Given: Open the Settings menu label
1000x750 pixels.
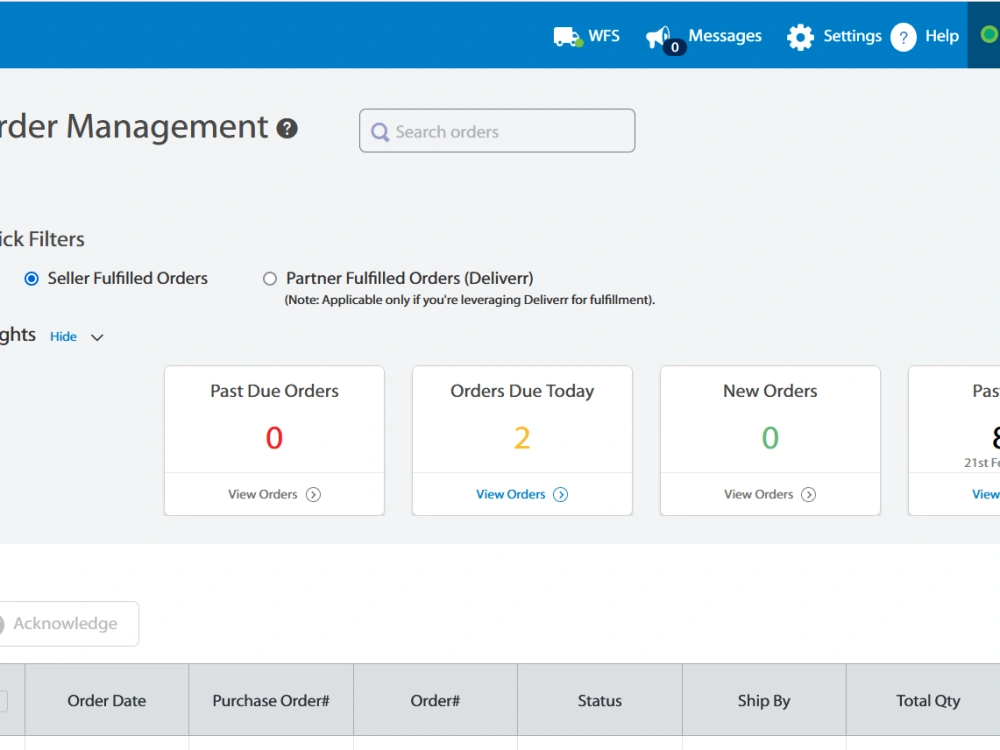Looking at the screenshot, I should tap(852, 36).
